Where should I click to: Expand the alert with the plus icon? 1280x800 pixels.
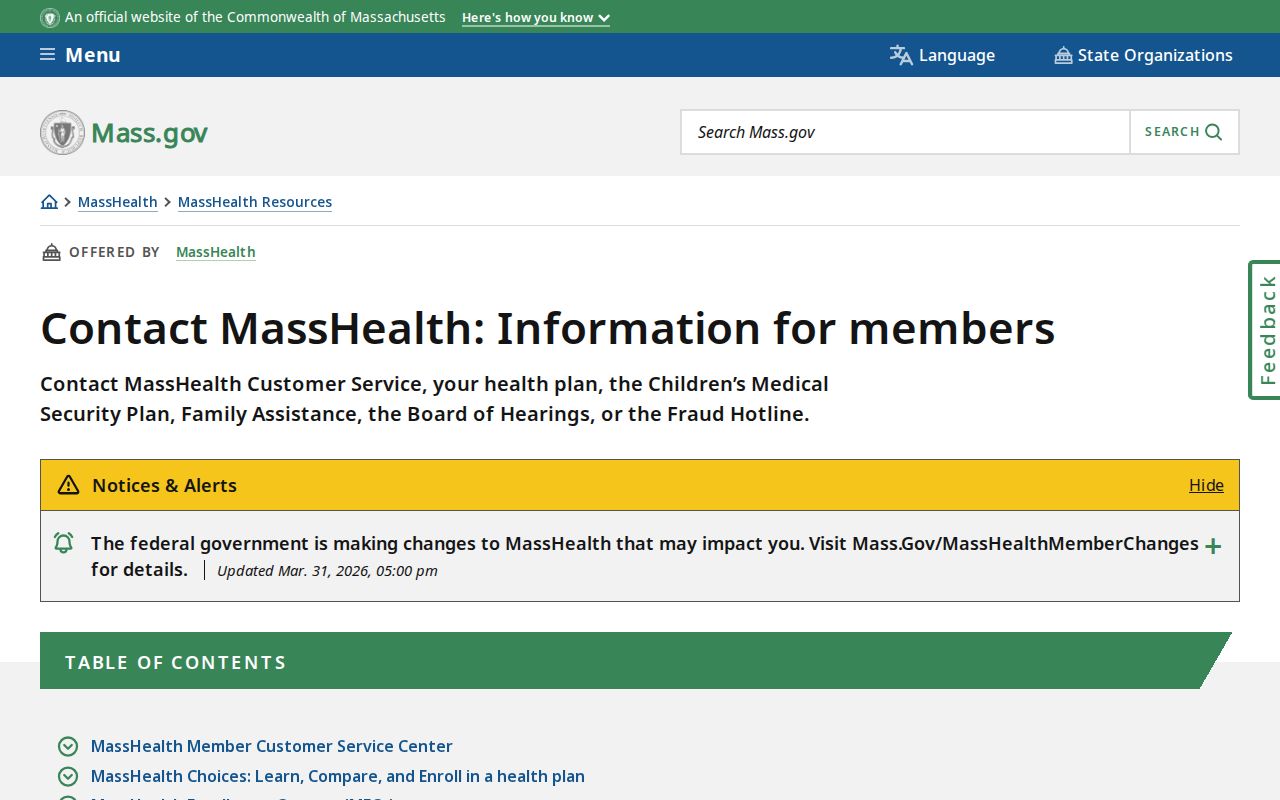[x=1213, y=546]
